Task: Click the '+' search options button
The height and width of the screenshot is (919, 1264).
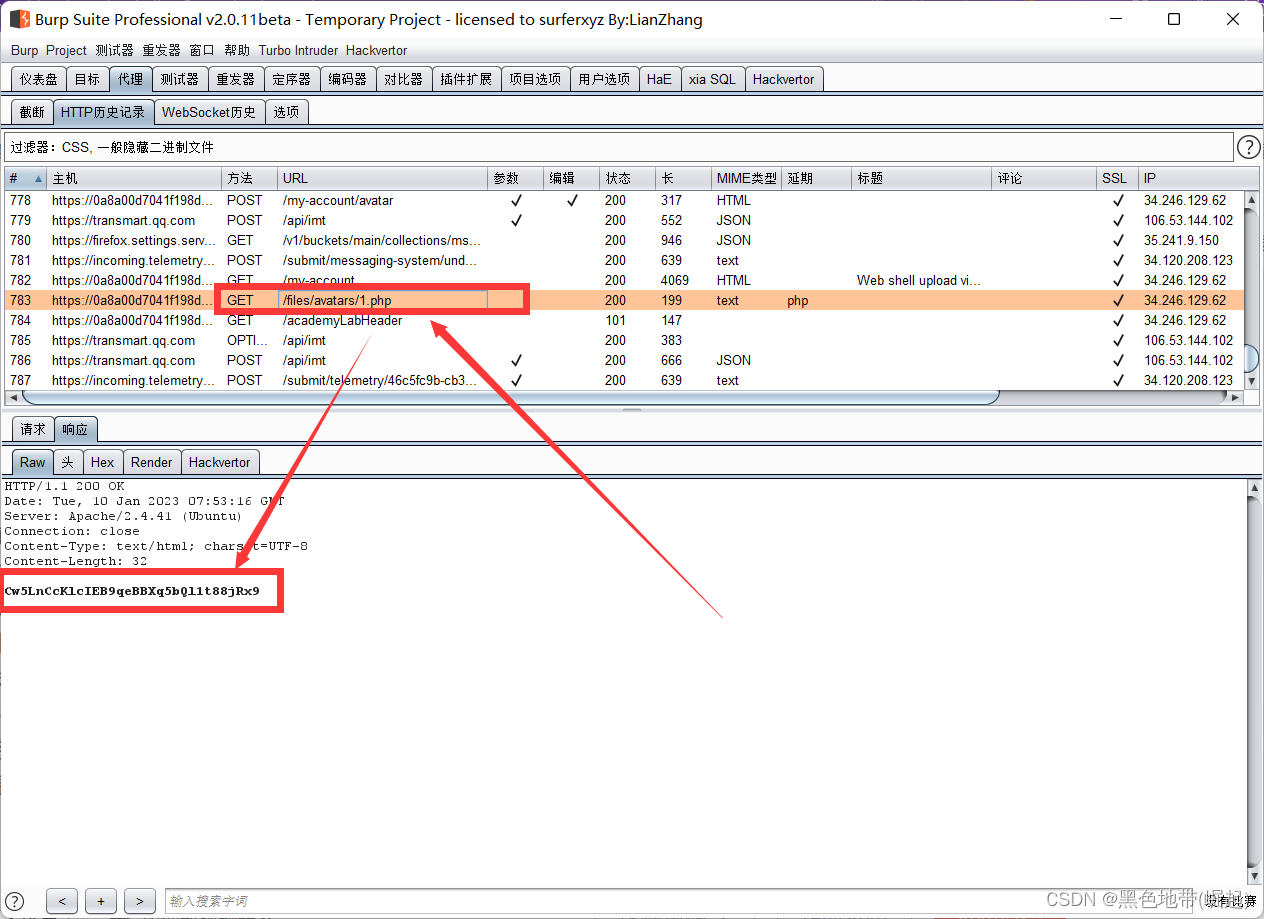Action: [x=101, y=901]
